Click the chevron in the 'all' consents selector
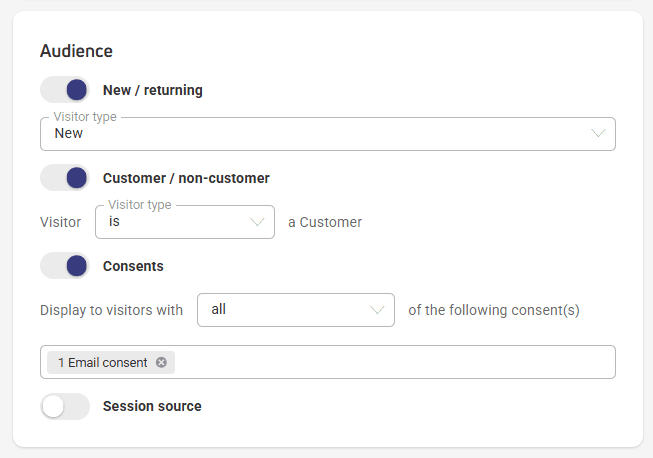The width and height of the screenshot is (653, 458). pyautogui.click(x=377, y=310)
